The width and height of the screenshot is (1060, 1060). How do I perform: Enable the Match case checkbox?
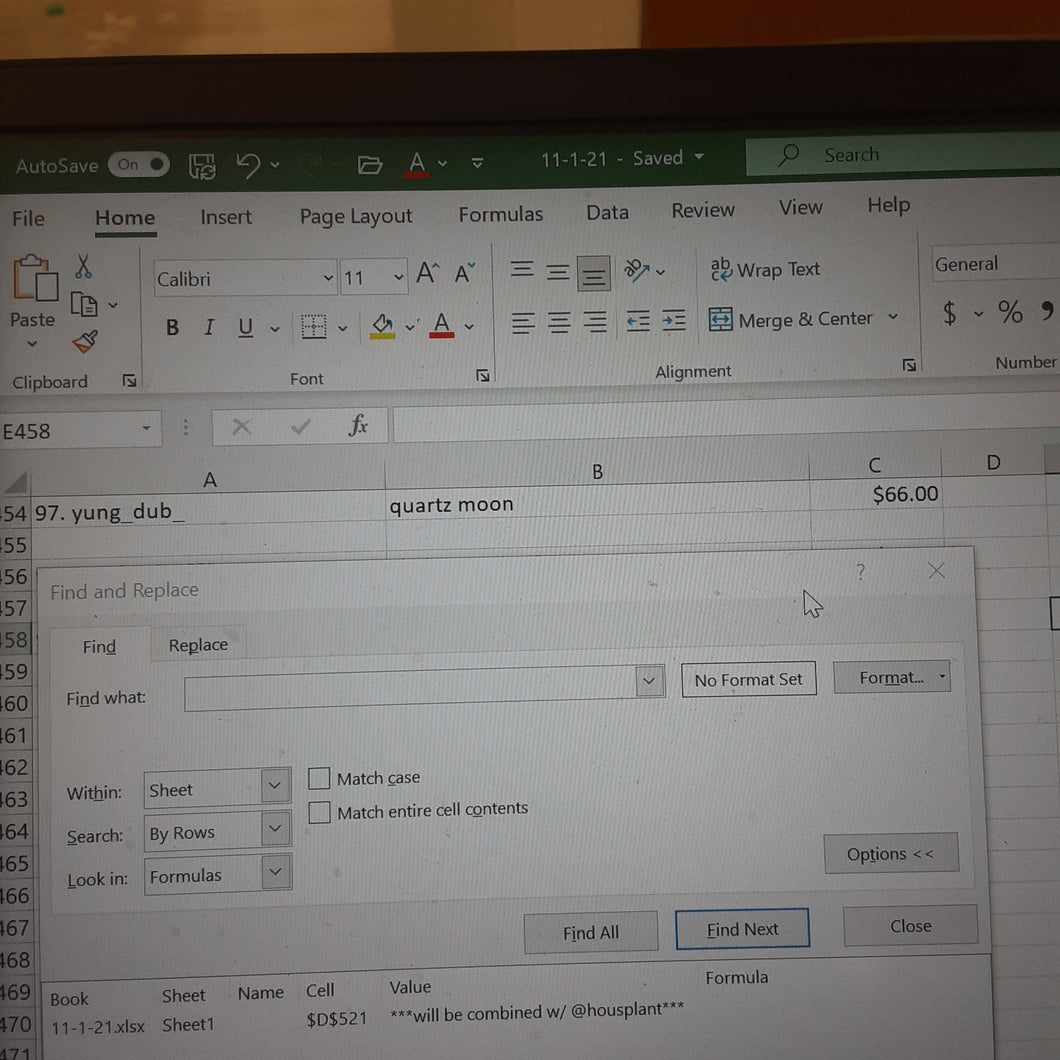tap(319, 779)
